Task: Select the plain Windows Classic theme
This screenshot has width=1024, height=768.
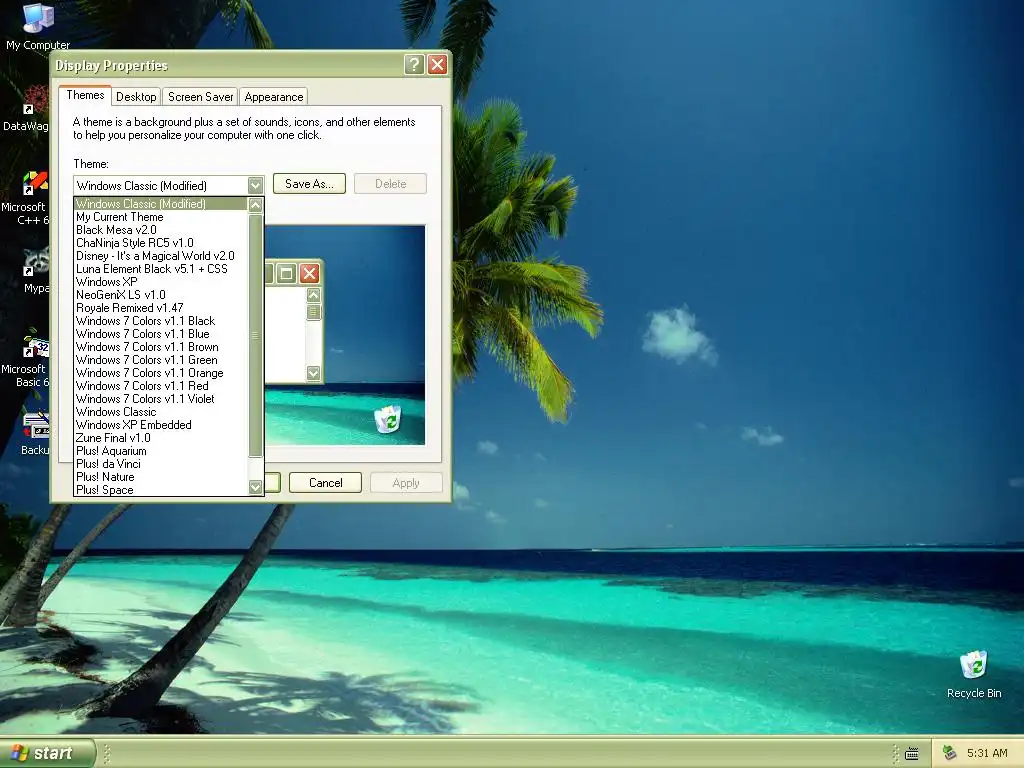Action: (161, 412)
